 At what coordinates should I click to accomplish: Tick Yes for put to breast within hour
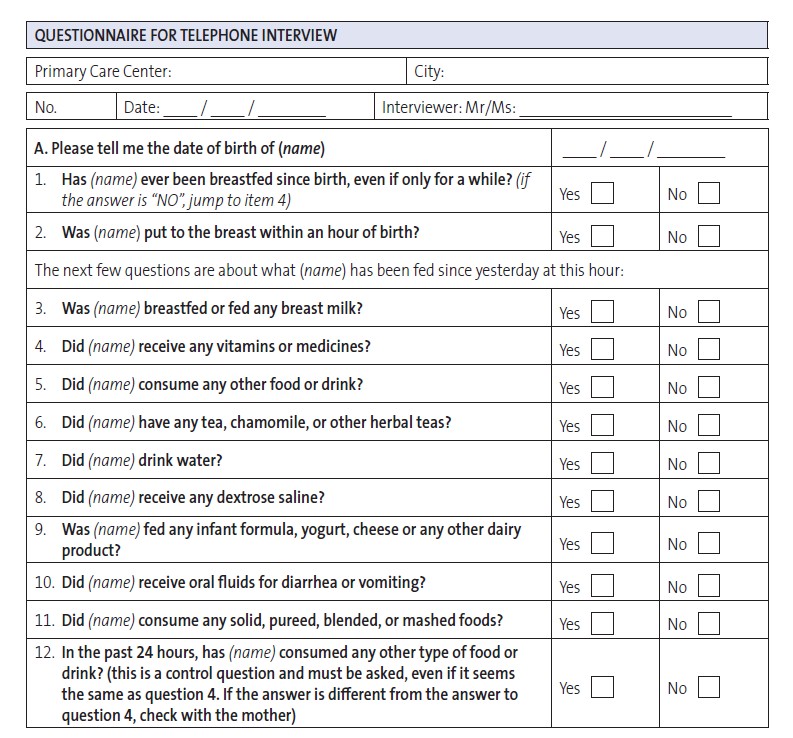coord(602,236)
